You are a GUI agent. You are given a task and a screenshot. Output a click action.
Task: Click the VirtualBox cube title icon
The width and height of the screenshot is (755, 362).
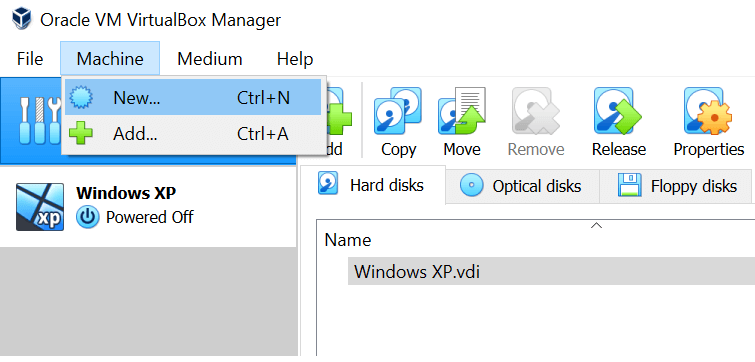click(x=22, y=20)
